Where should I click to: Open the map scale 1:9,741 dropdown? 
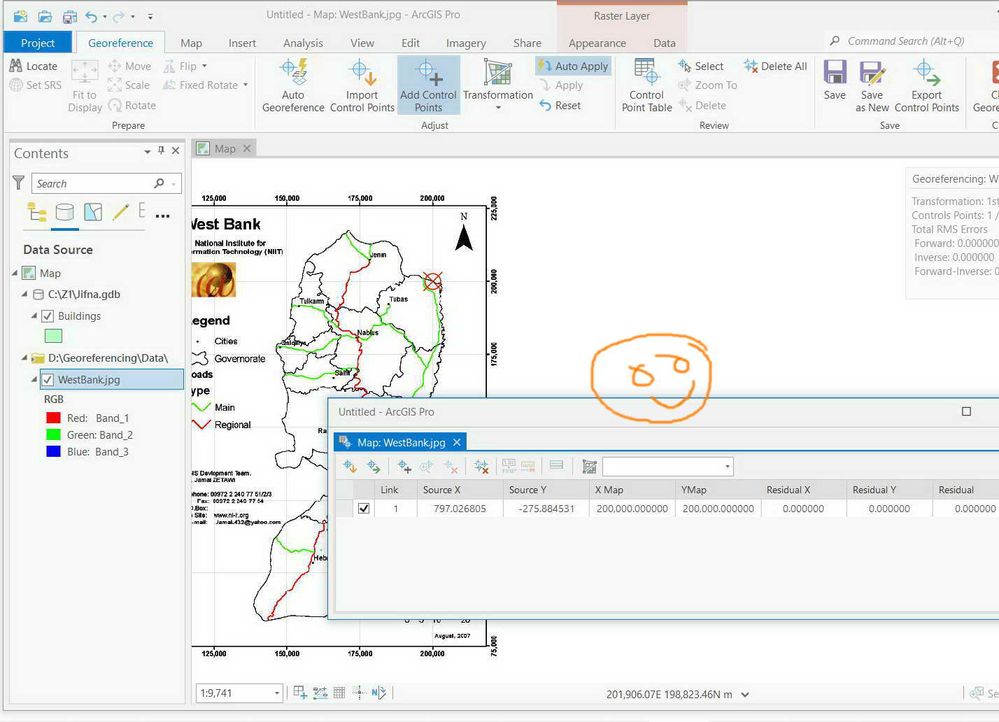click(277, 693)
